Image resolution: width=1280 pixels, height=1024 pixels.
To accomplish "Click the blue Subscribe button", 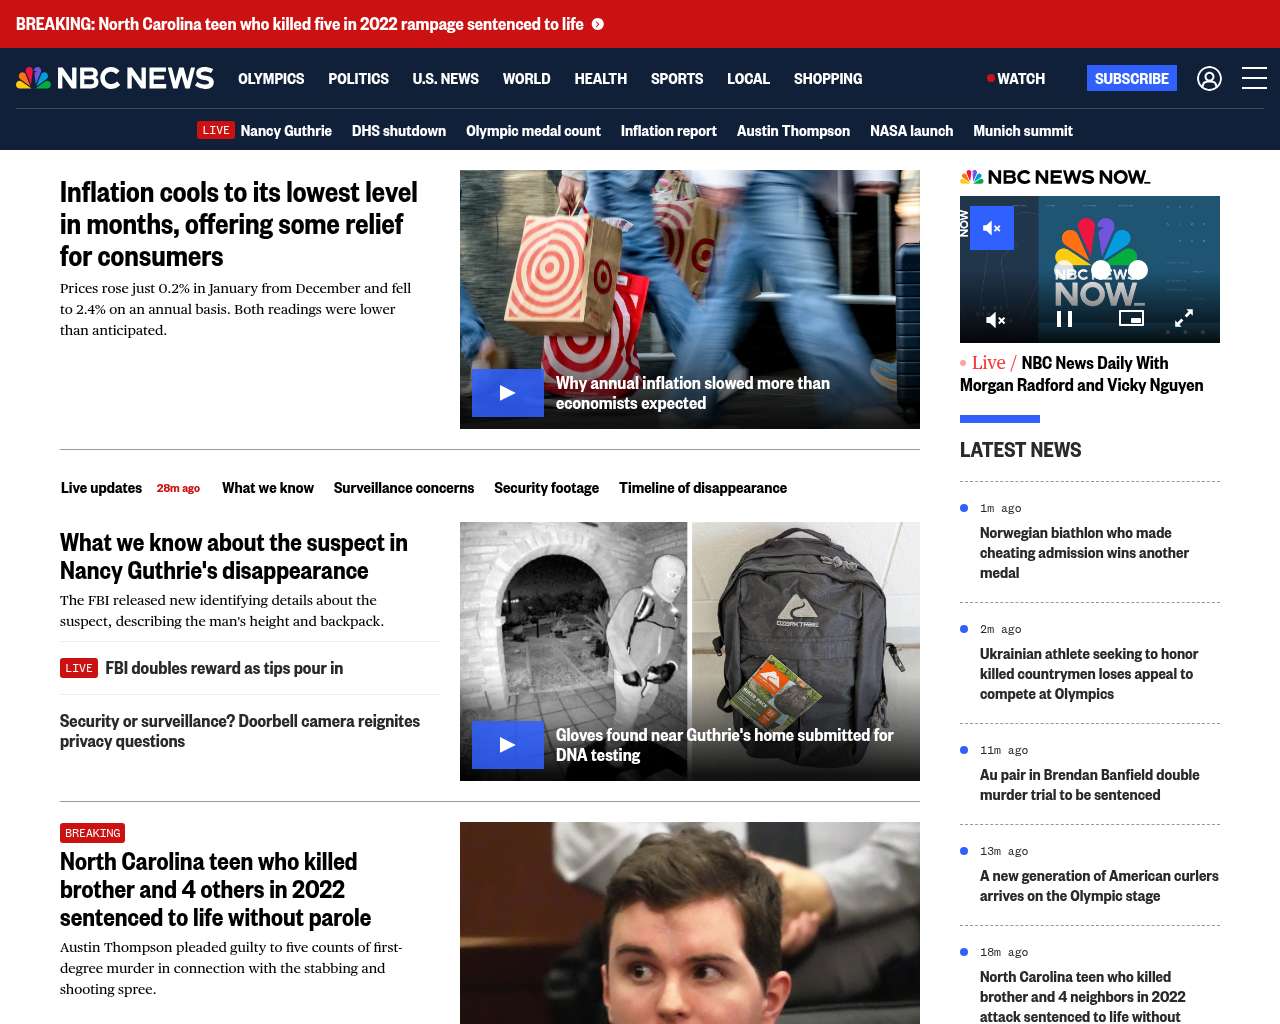I will pyautogui.click(x=1132, y=78).
